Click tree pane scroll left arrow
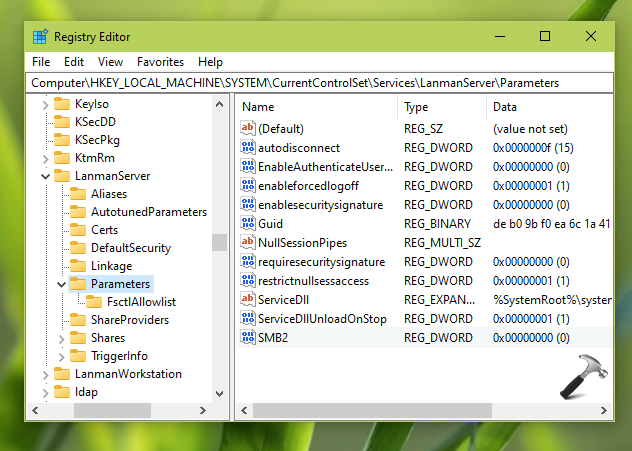Image resolution: width=632 pixels, height=451 pixels. (x=35, y=410)
